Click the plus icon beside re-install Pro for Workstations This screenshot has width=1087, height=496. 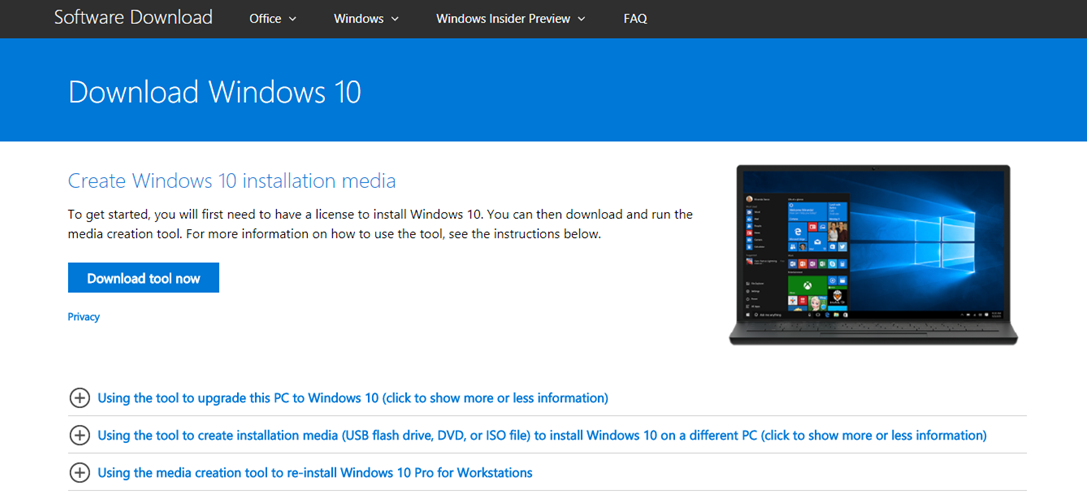[x=79, y=472]
